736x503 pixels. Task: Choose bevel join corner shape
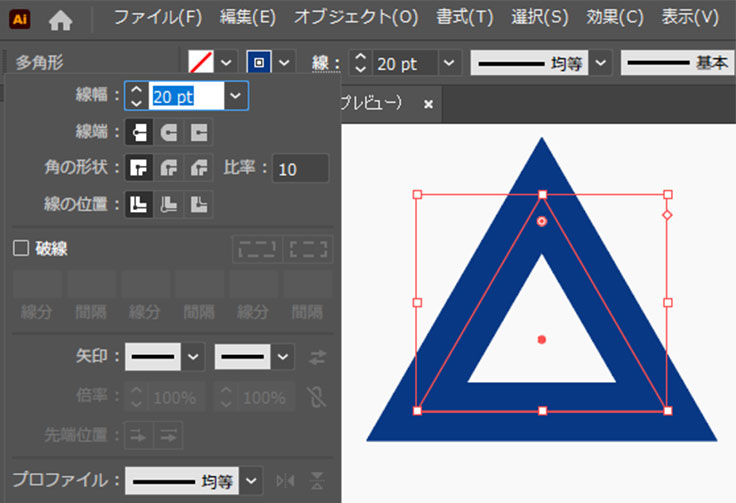click(x=200, y=168)
